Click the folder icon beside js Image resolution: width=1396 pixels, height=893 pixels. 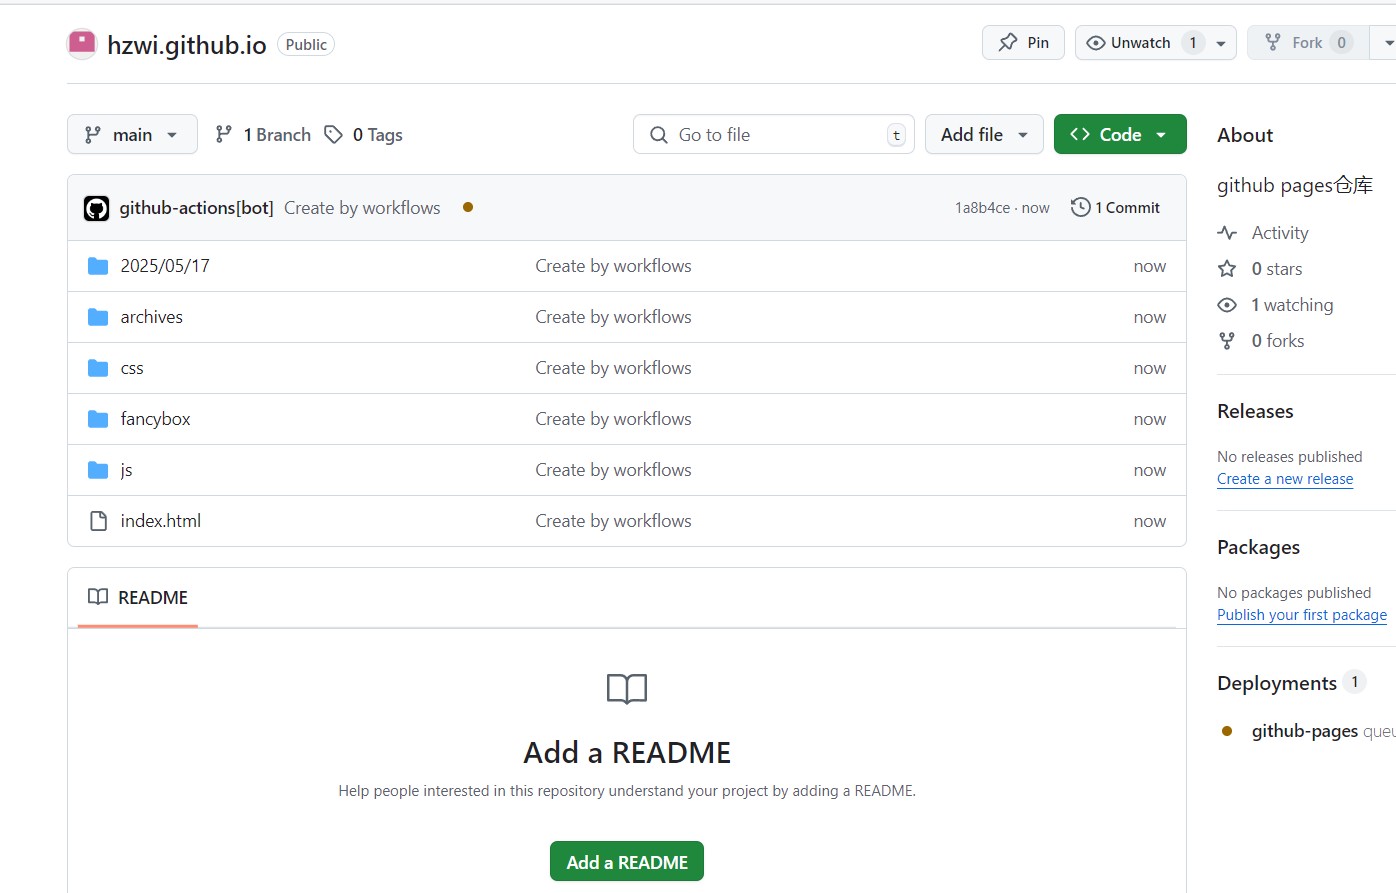click(x=98, y=470)
